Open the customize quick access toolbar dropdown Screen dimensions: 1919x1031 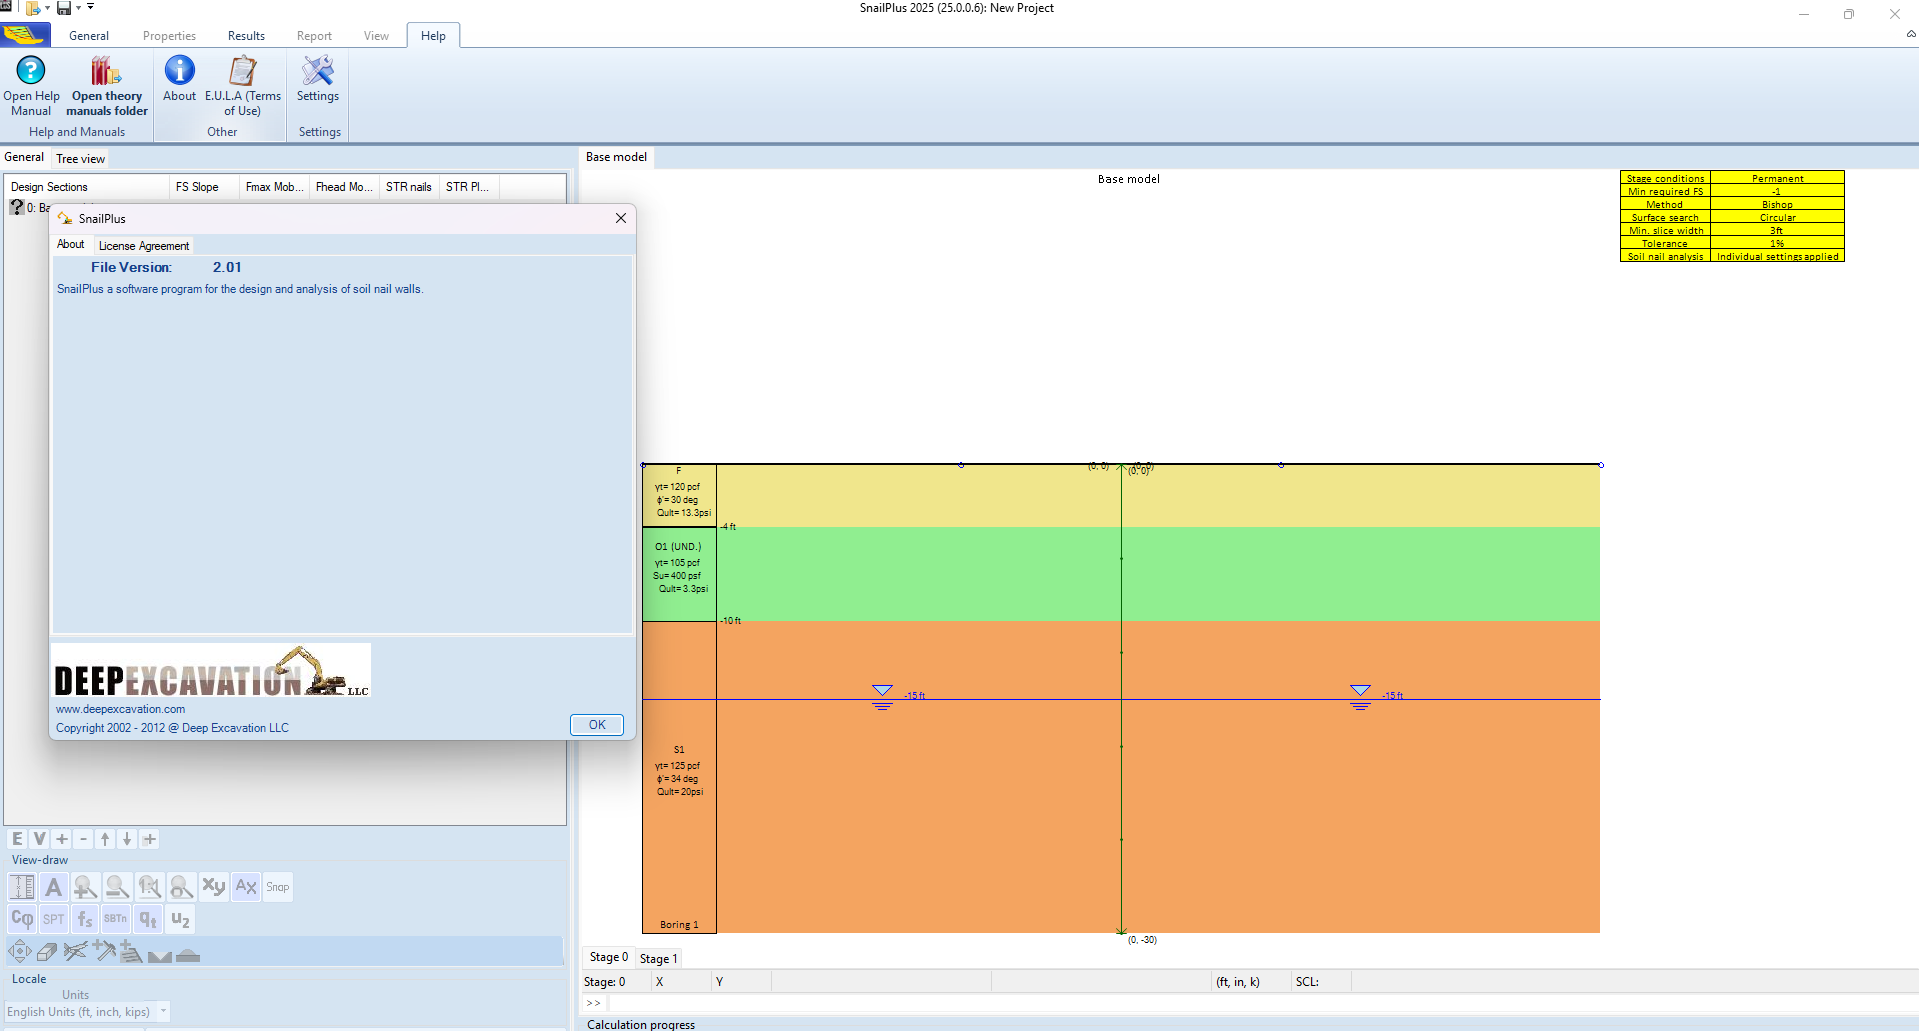[90, 7]
